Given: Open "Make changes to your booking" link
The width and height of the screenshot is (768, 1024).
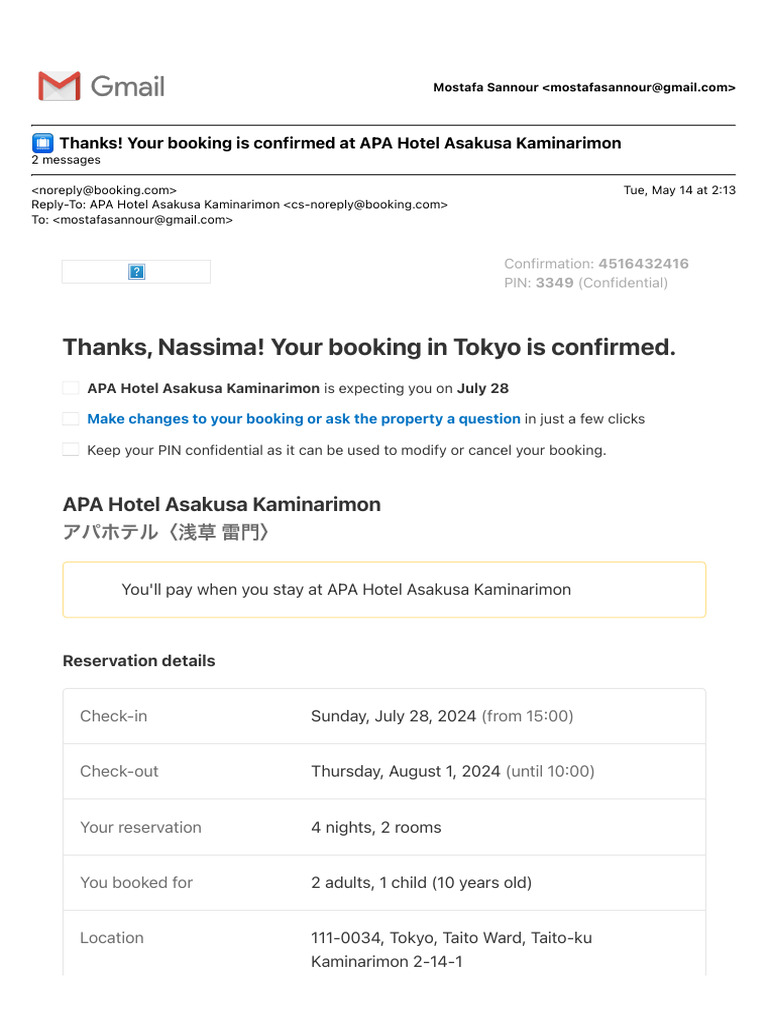Looking at the screenshot, I should coord(303,419).
